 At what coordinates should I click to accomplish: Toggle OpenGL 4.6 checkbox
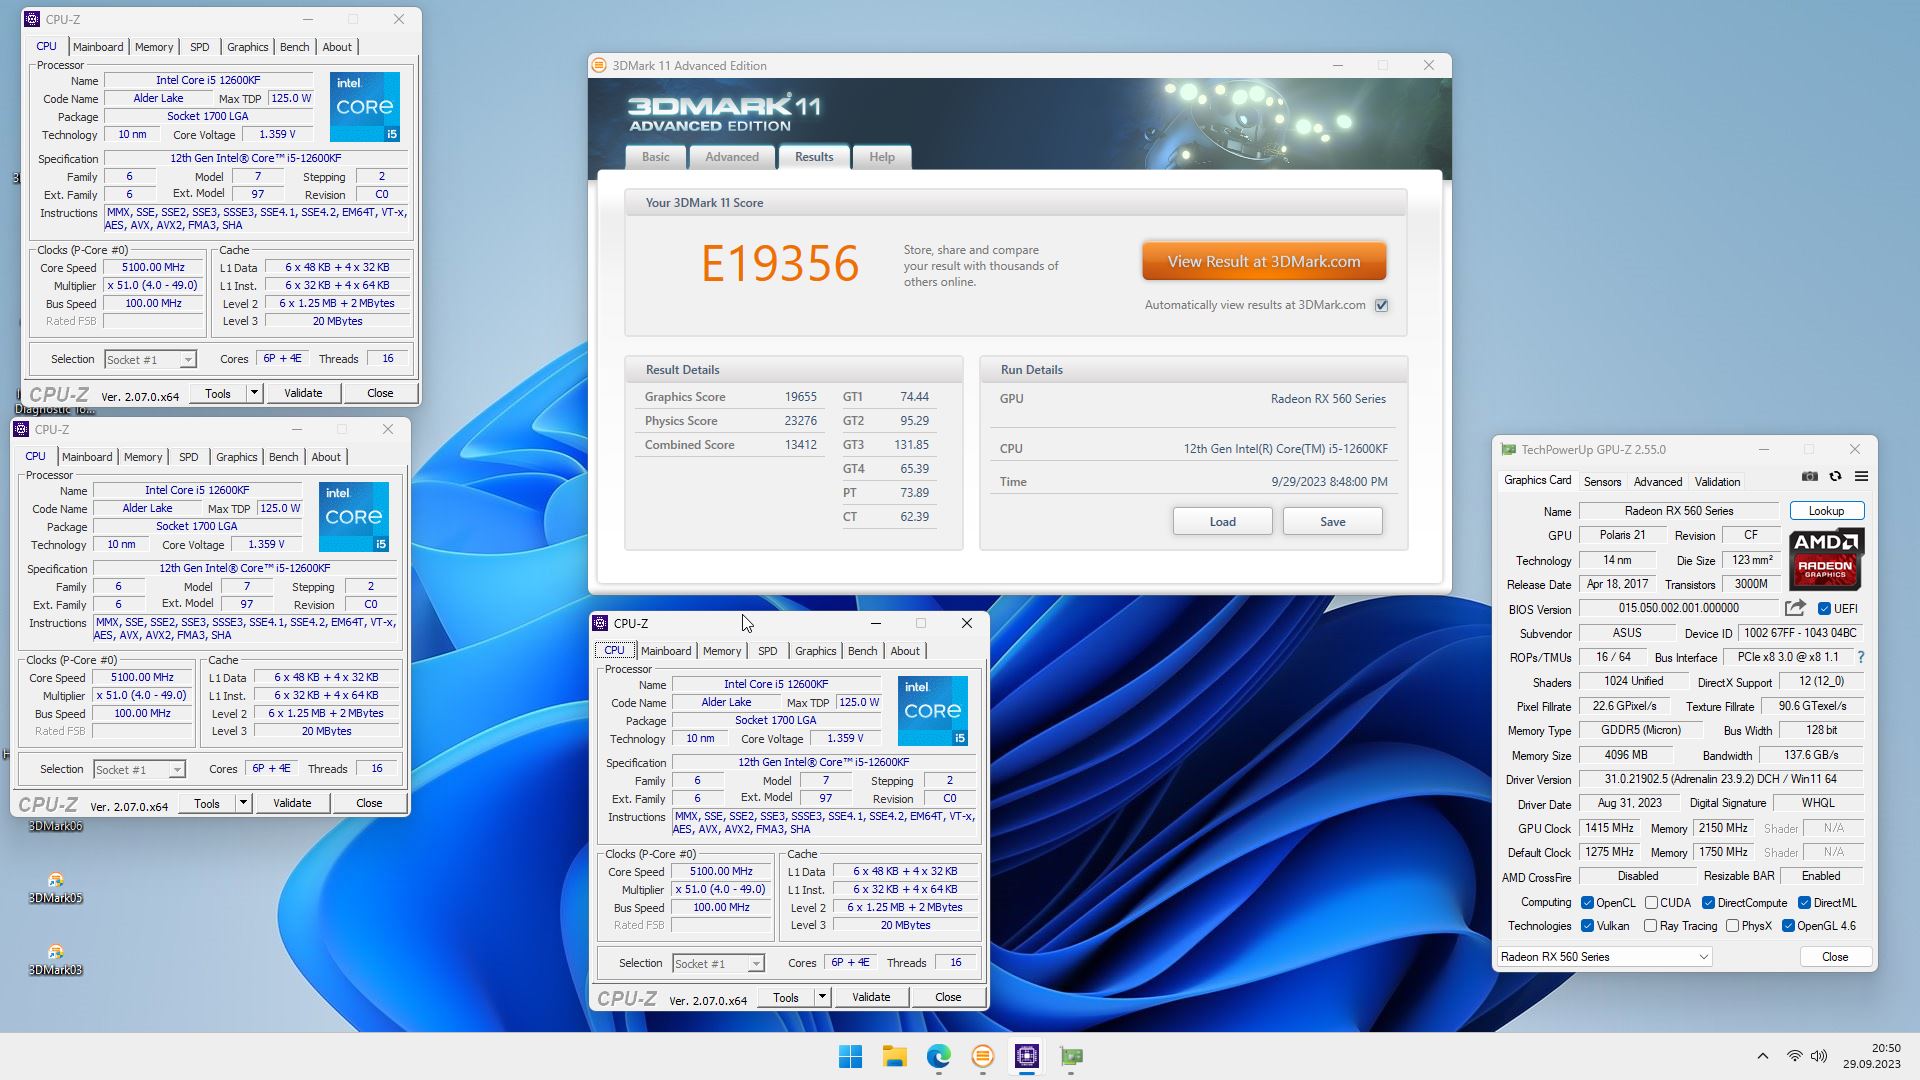[x=1788, y=926]
